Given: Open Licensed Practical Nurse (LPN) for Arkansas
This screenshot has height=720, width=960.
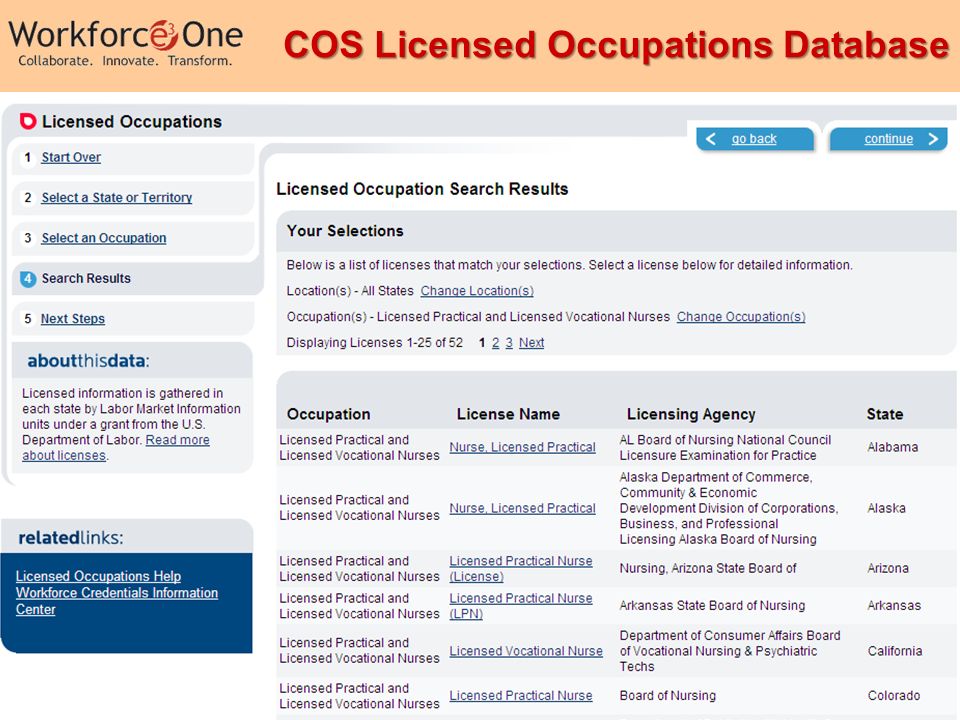Looking at the screenshot, I should [520, 606].
